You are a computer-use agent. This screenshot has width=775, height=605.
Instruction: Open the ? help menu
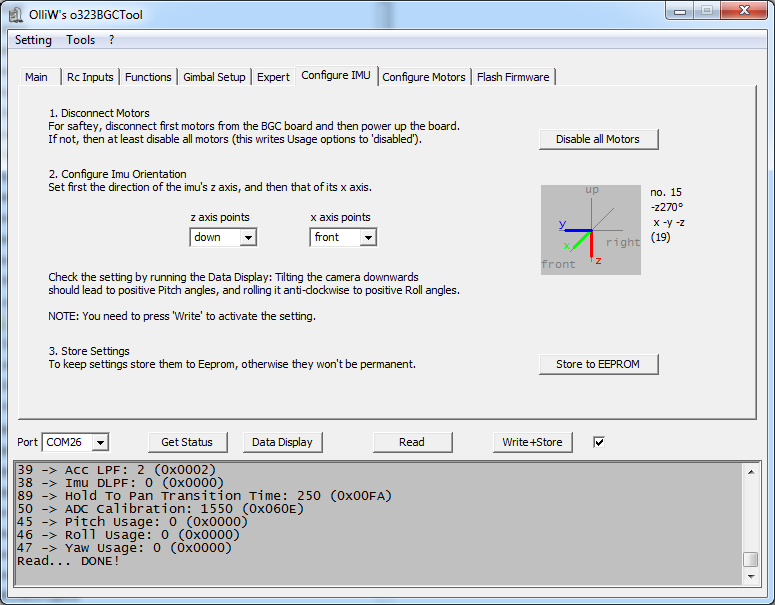[x=112, y=40]
